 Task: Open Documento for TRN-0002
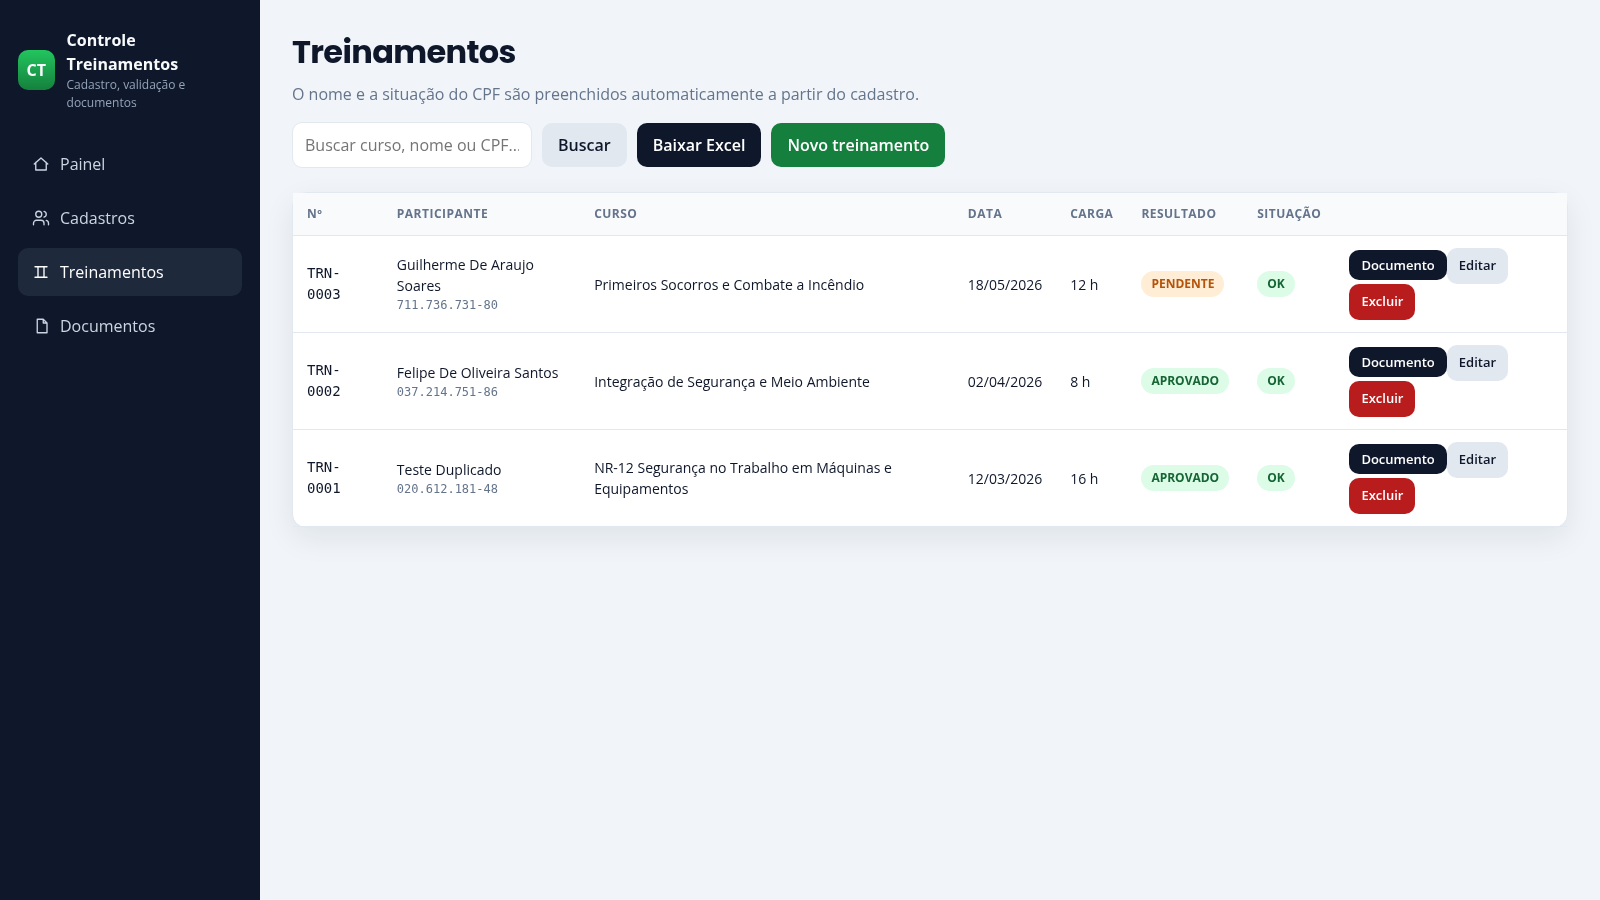click(1397, 362)
